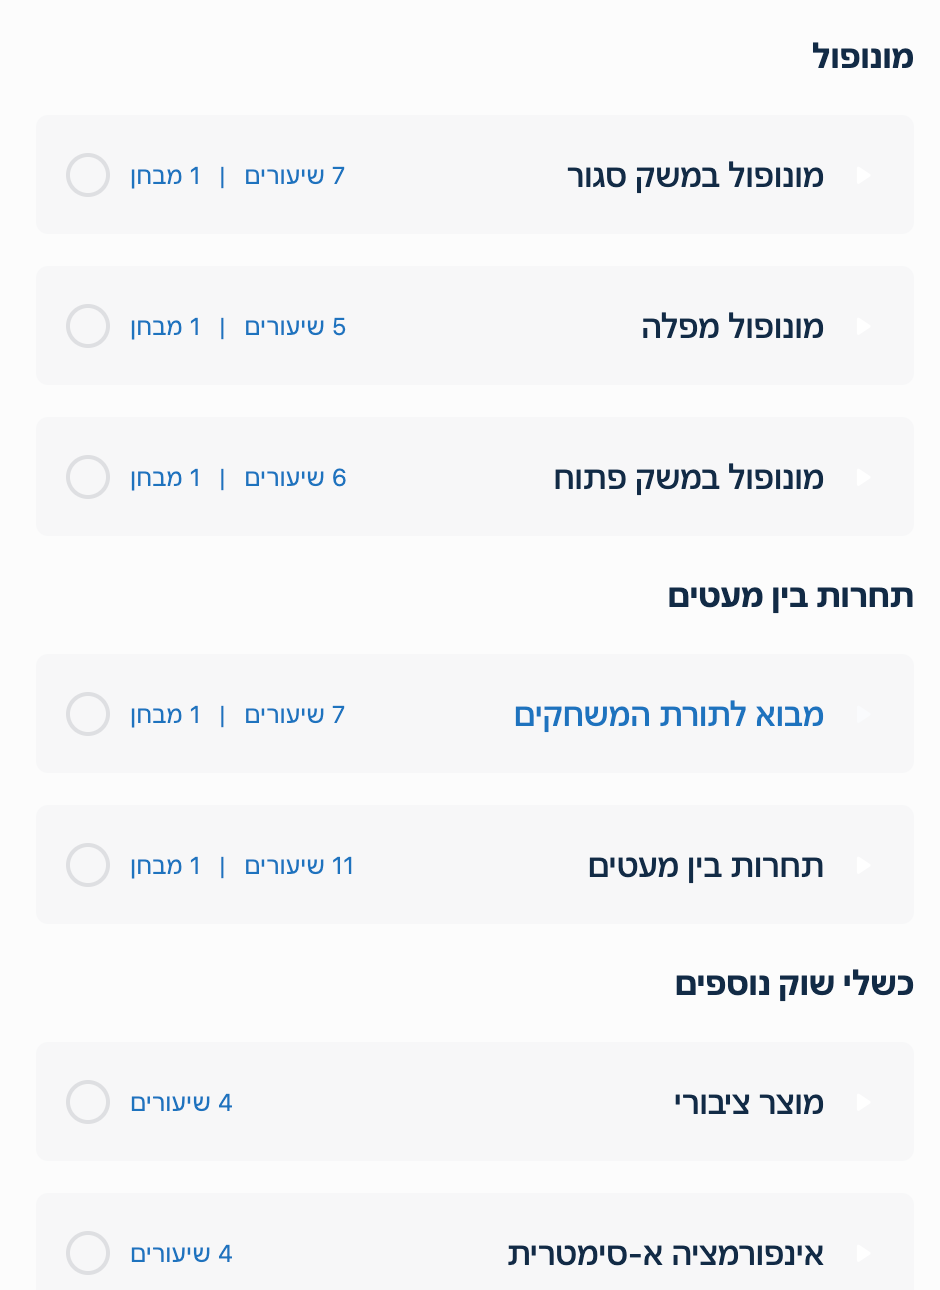Expand the תחרות בין מעטים lesson arrow
This screenshot has height=1290, width=940.
coord(864,866)
